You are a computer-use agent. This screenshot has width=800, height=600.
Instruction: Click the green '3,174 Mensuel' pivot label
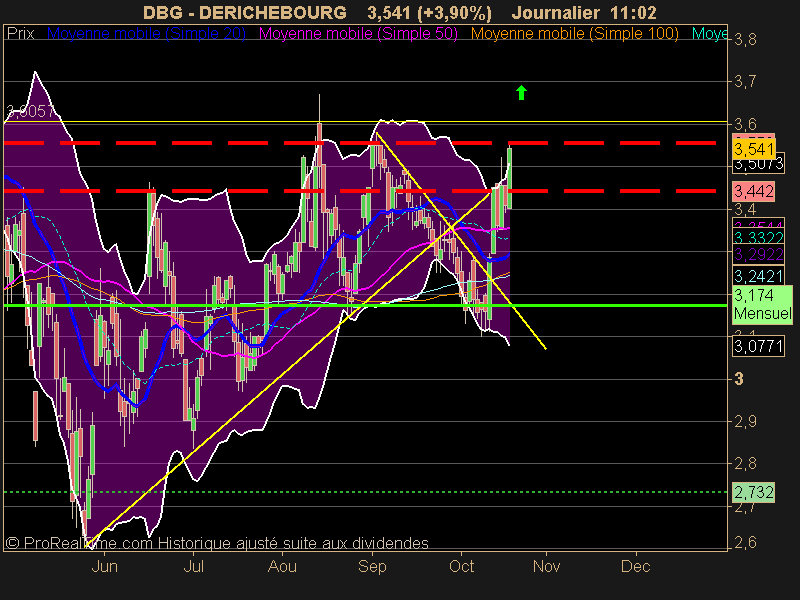pyautogui.click(x=762, y=304)
